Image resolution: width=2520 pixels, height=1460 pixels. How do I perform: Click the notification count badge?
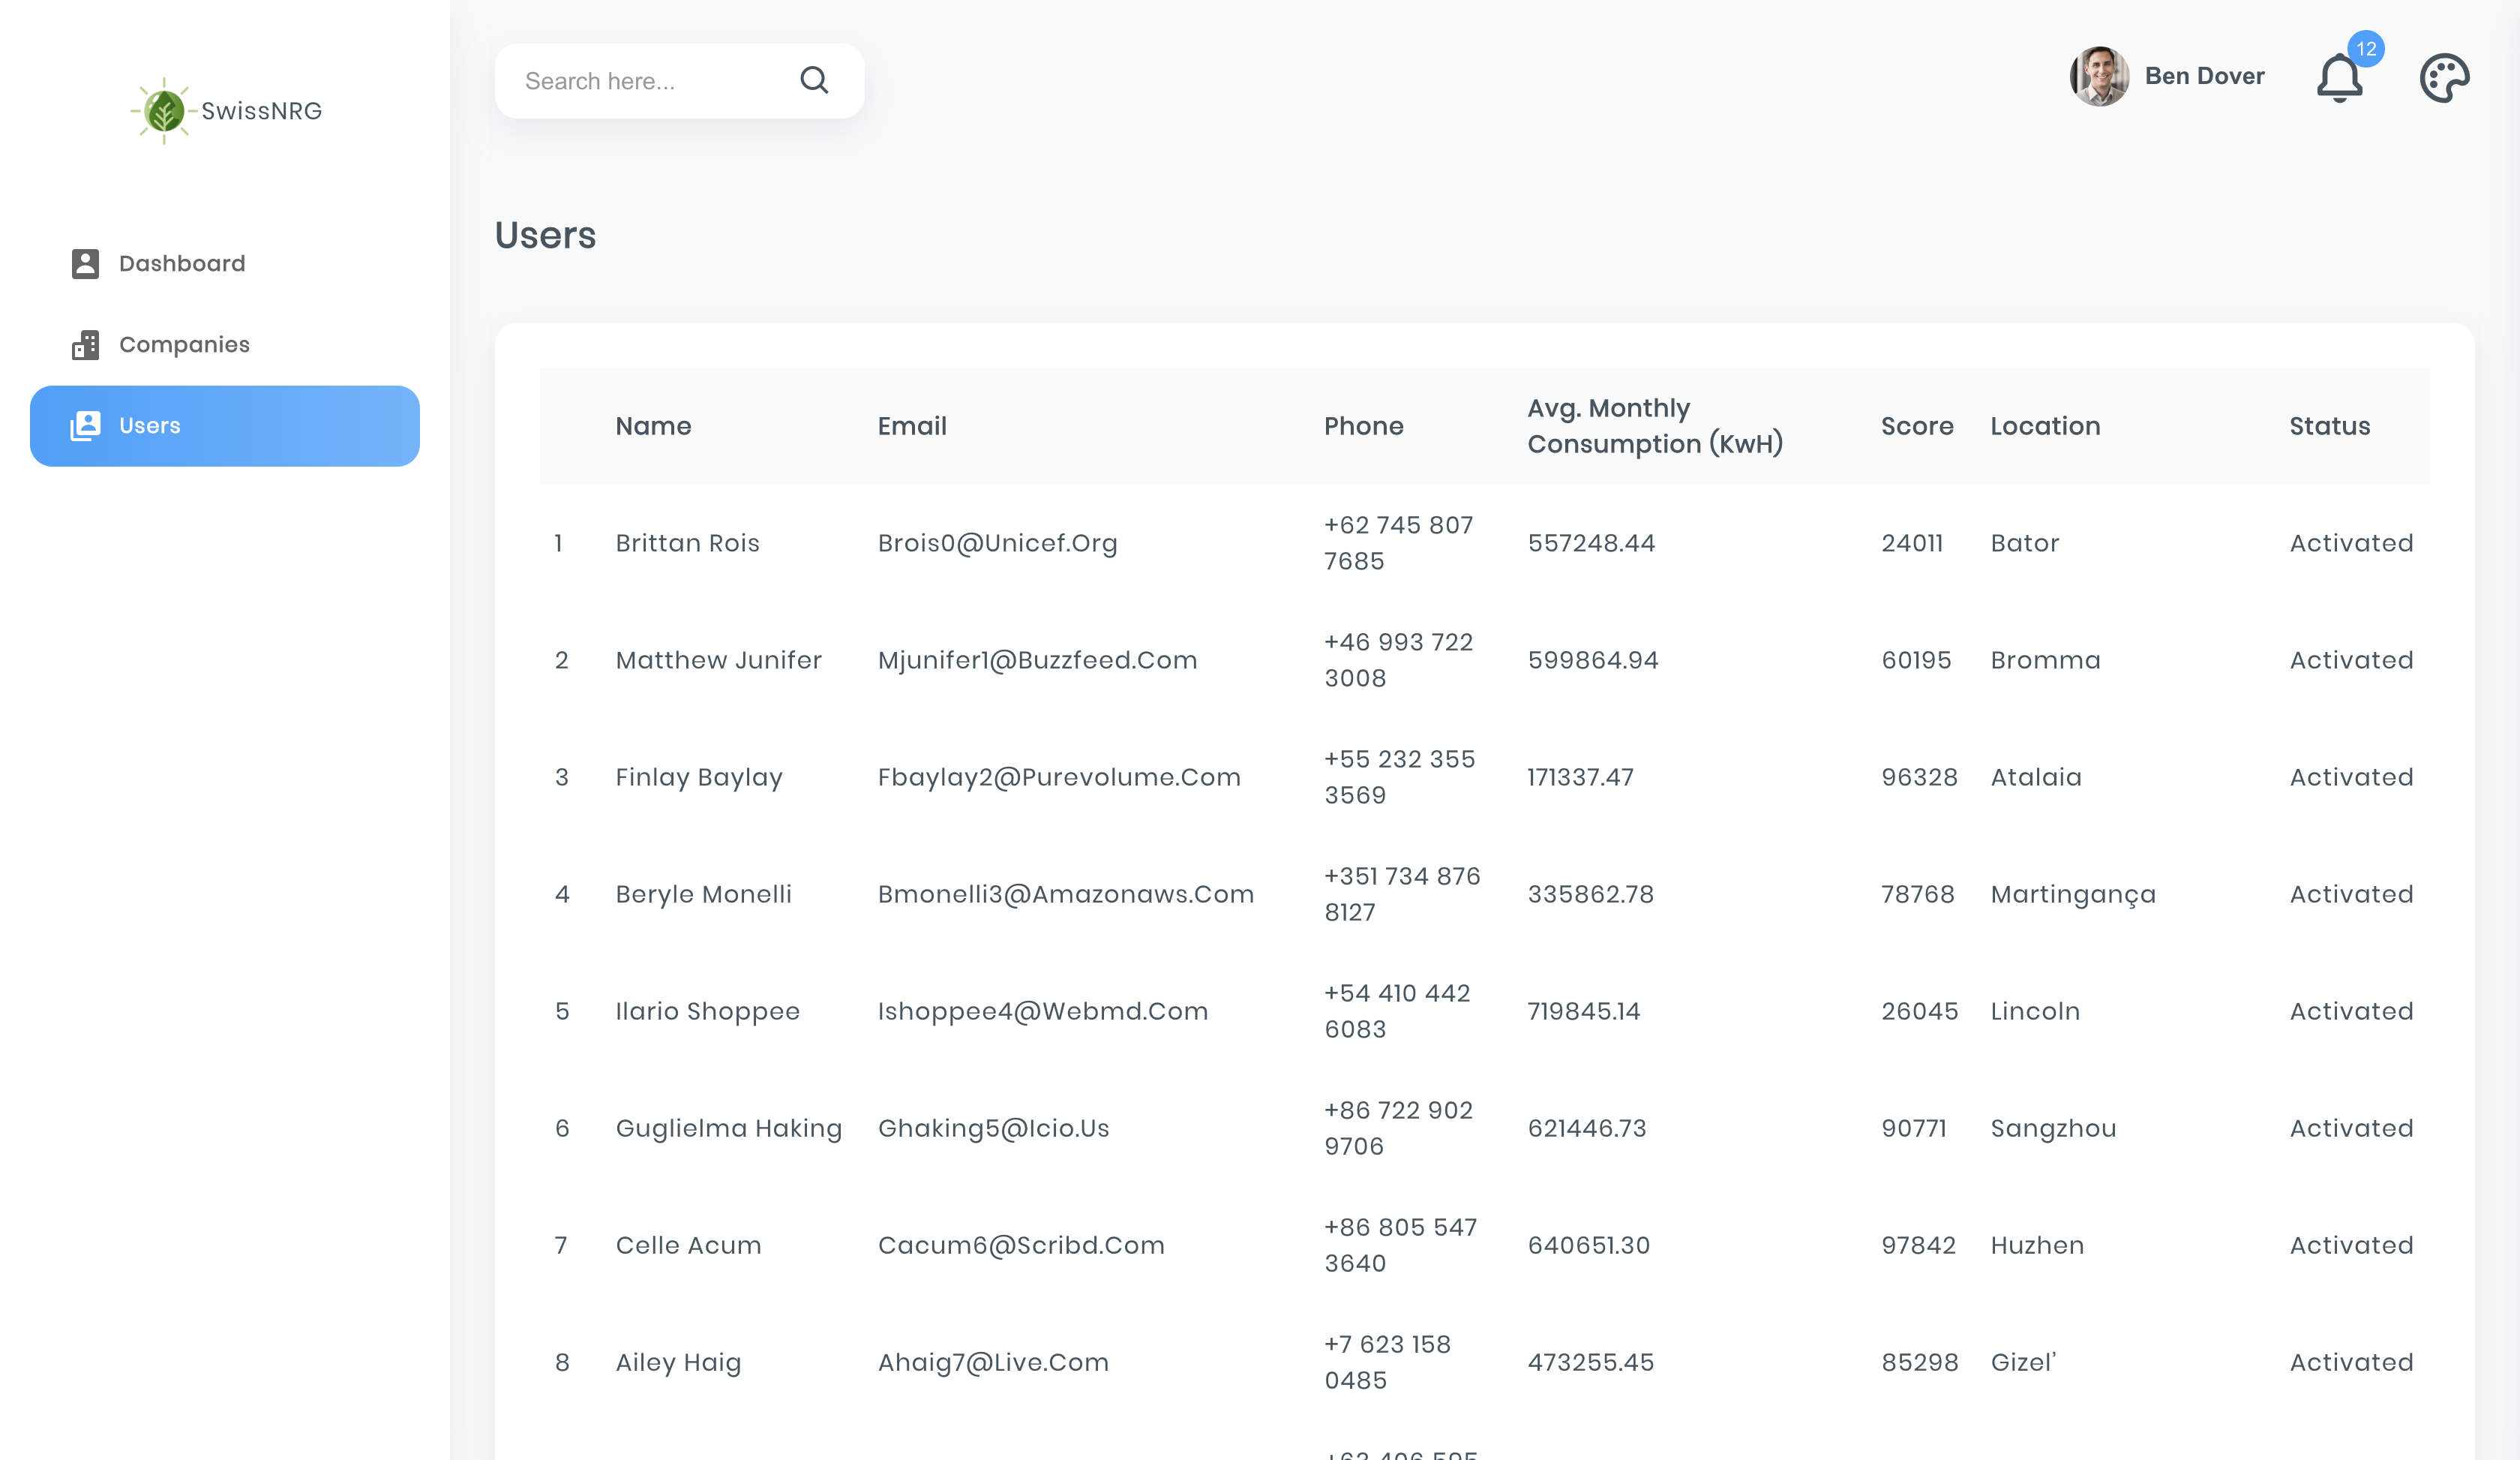coord(2365,49)
